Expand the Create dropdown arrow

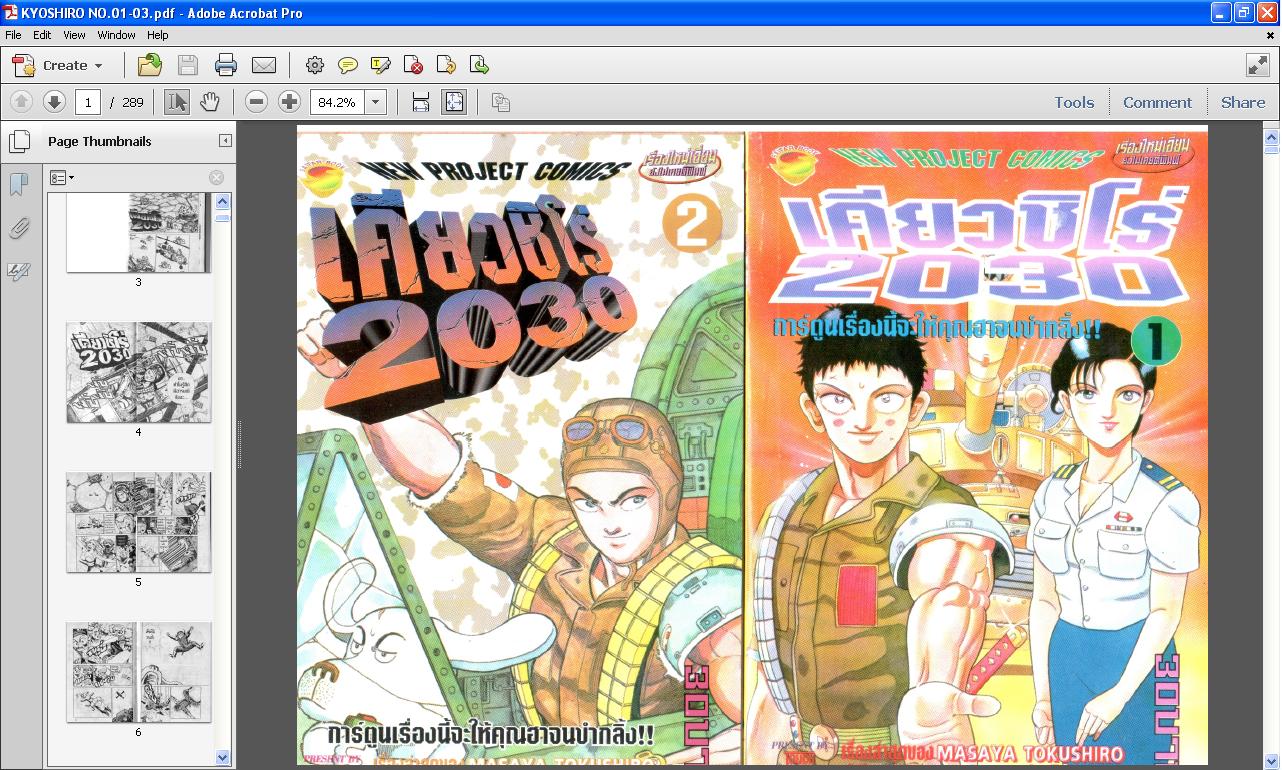click(x=98, y=66)
